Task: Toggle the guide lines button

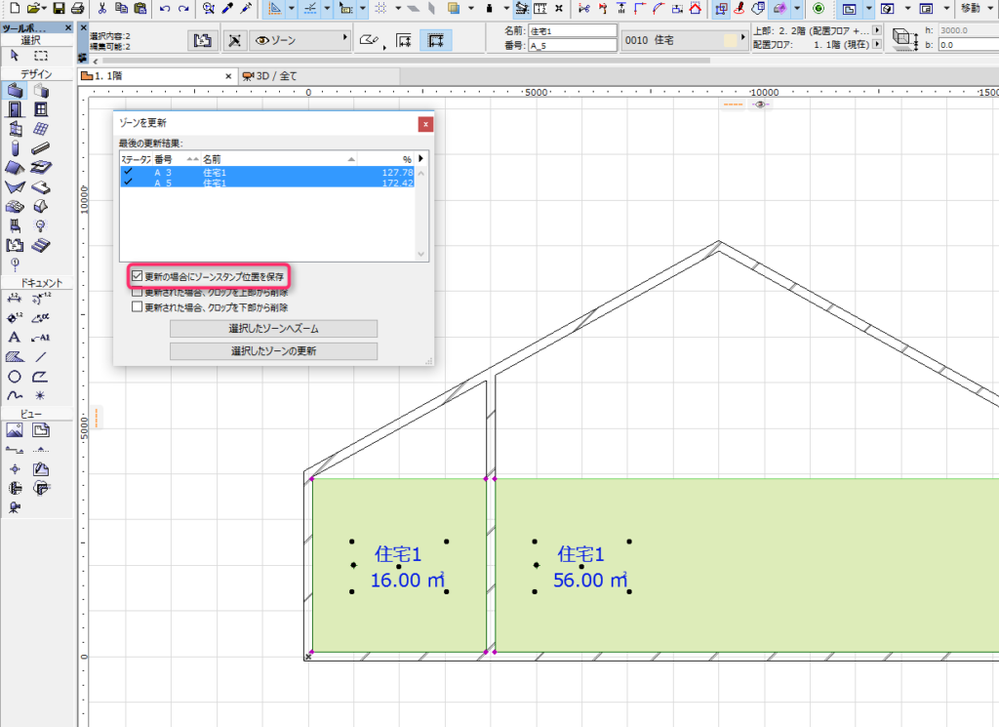Action: click(275, 8)
